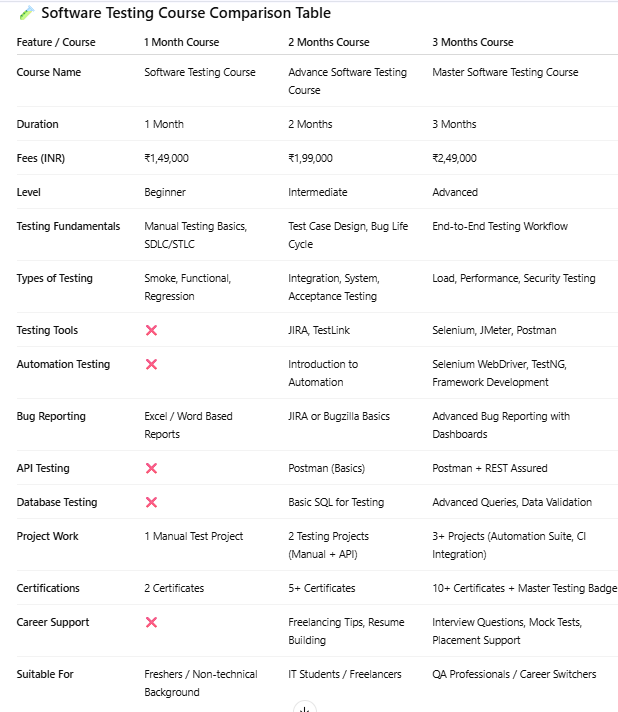
Task: Click the 'Certifications' row label
Action: point(48,588)
